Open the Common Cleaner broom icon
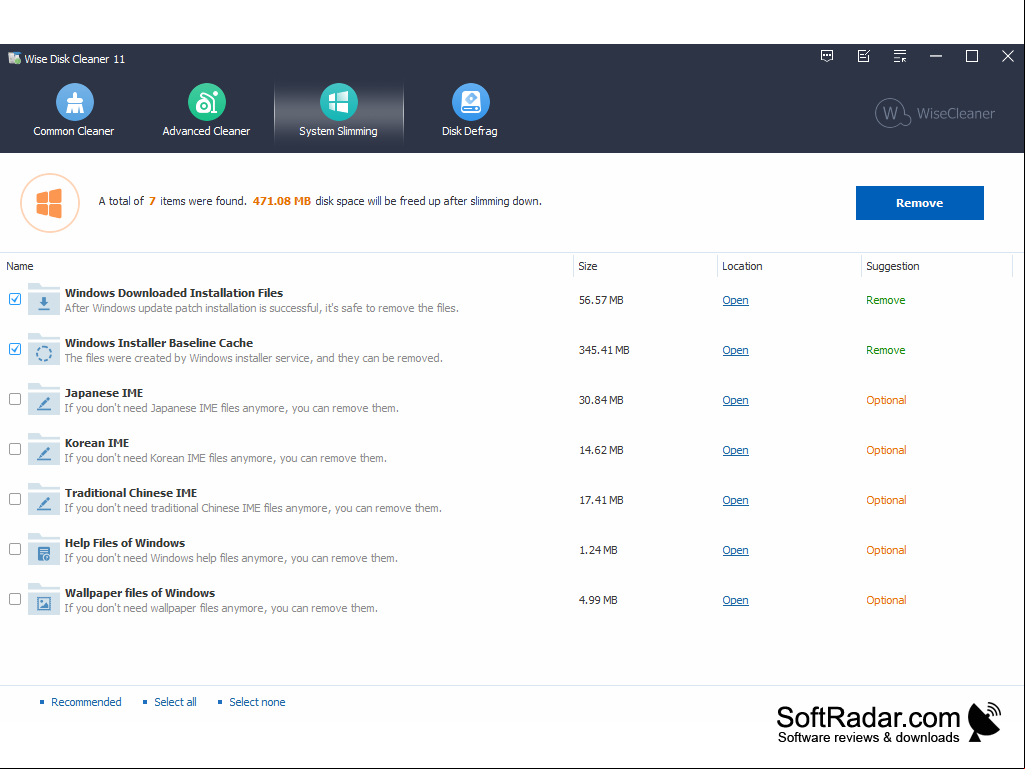Viewport: 1025px width, 769px height. click(x=75, y=102)
